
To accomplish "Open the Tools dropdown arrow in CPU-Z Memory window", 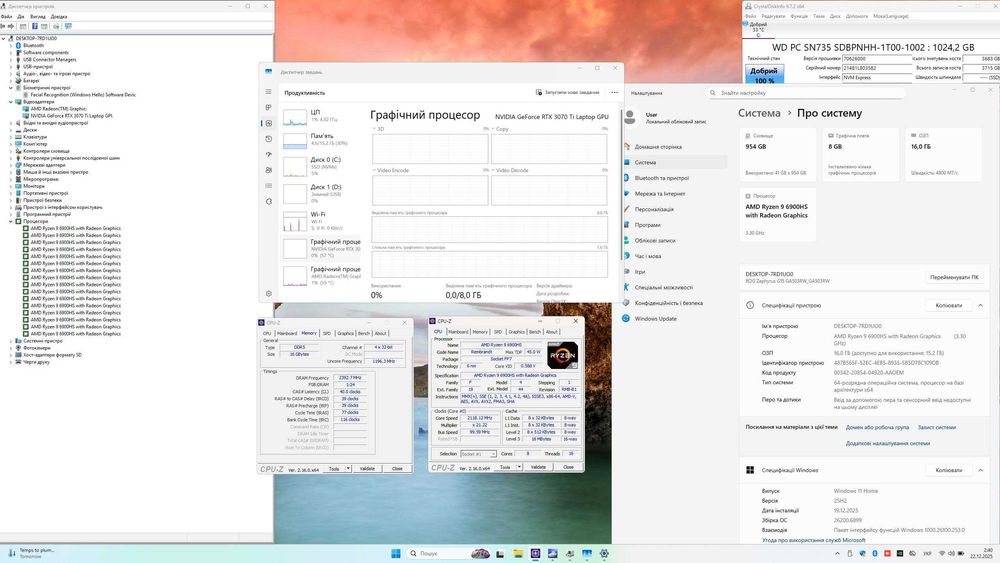I will [347, 468].
